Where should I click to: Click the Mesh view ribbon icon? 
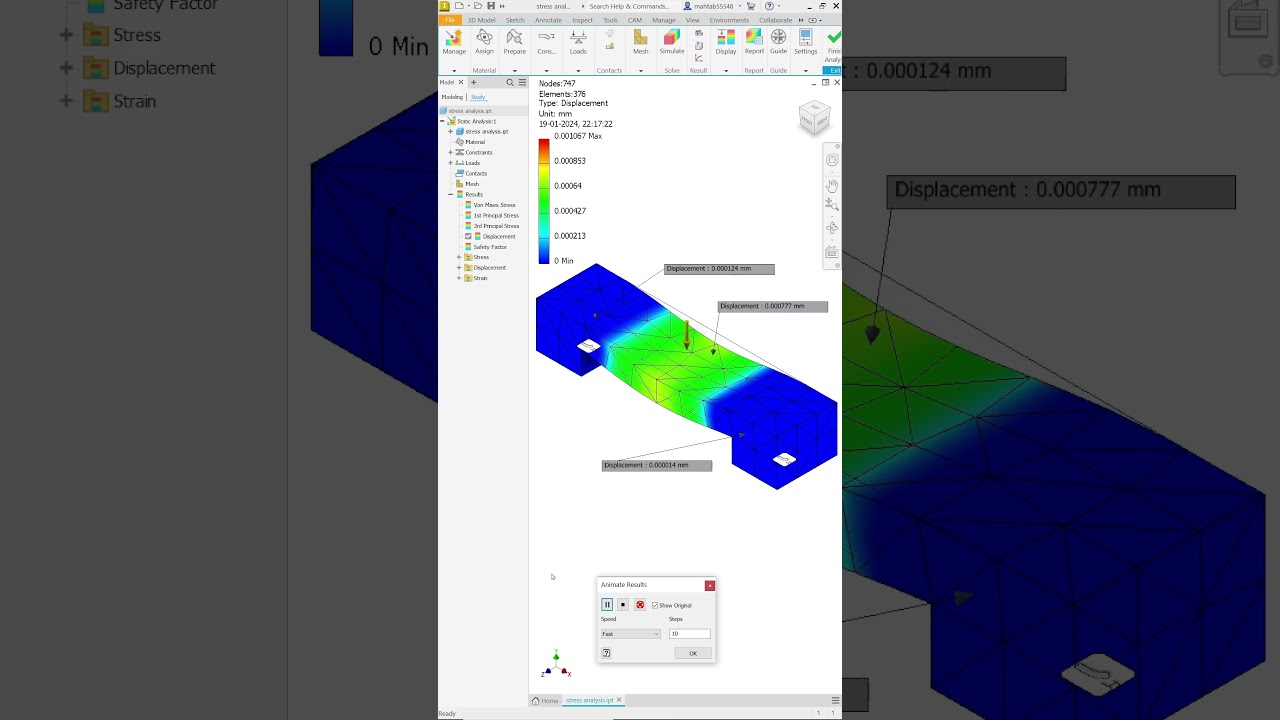click(640, 41)
